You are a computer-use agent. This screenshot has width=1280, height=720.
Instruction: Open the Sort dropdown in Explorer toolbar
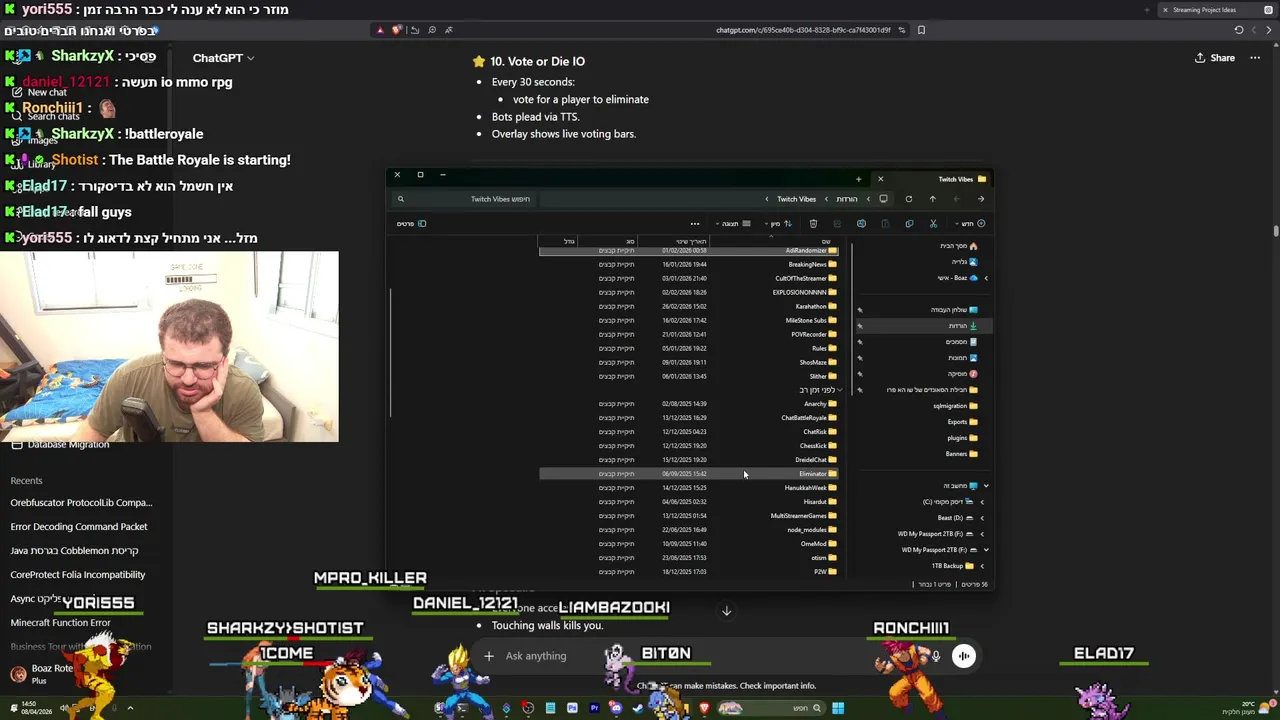coord(780,223)
